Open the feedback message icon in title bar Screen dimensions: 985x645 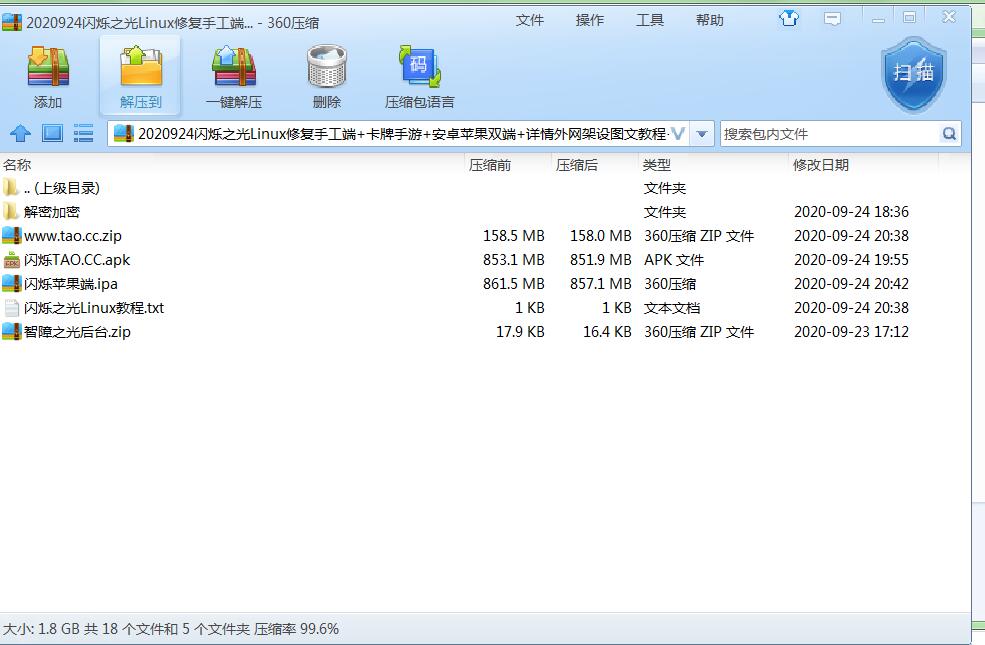coord(832,18)
